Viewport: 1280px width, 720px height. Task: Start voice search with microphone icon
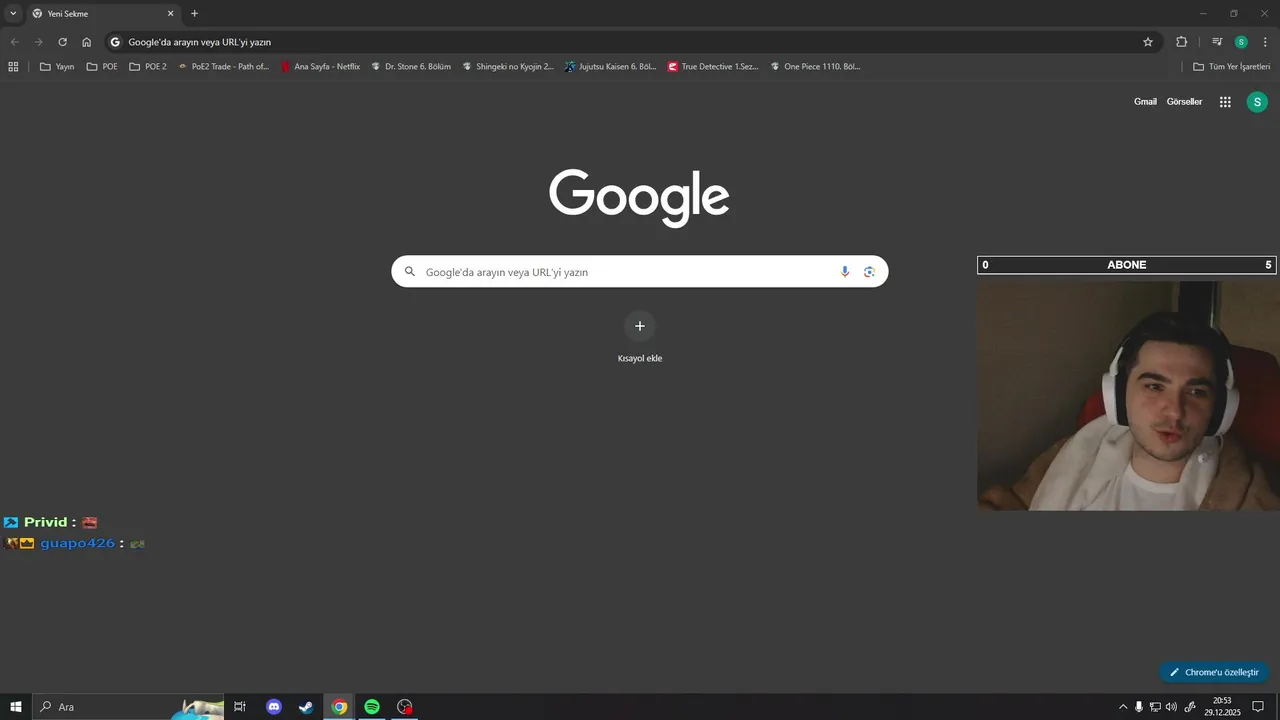[x=845, y=272]
